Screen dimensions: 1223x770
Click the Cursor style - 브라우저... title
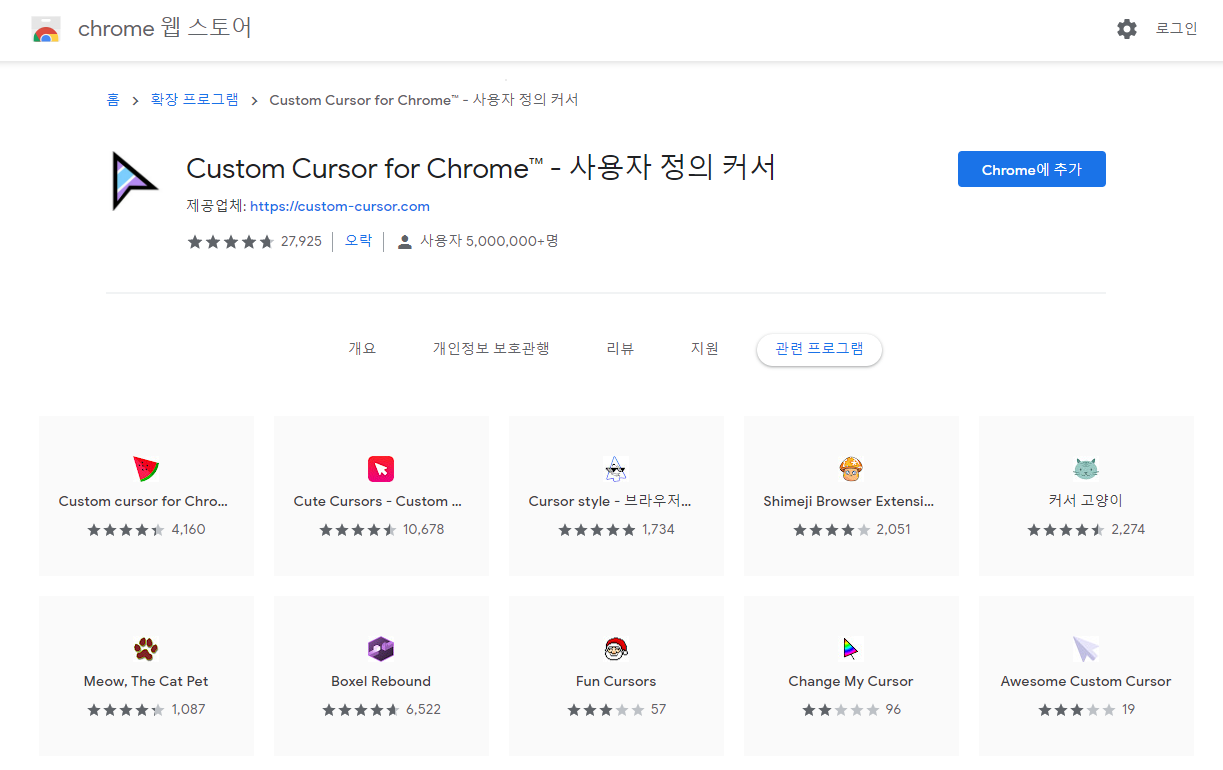tap(610, 501)
